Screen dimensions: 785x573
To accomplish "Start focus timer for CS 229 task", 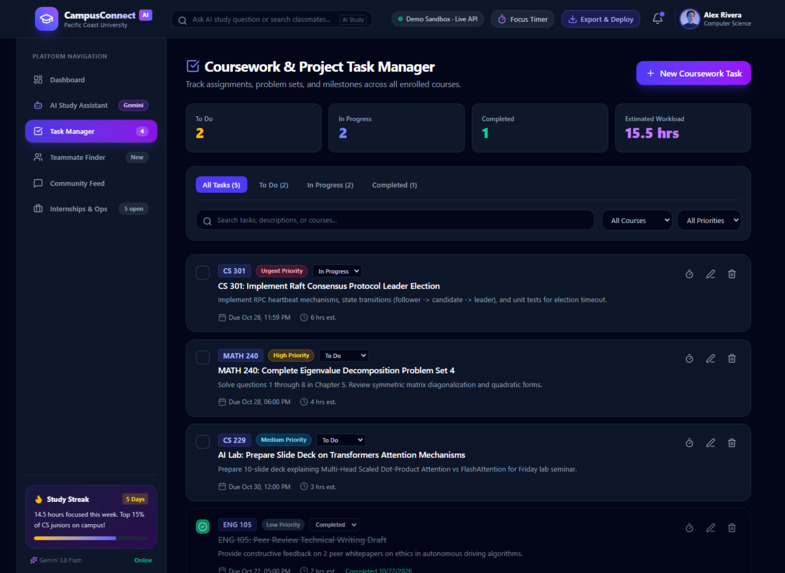I will click(x=689, y=443).
